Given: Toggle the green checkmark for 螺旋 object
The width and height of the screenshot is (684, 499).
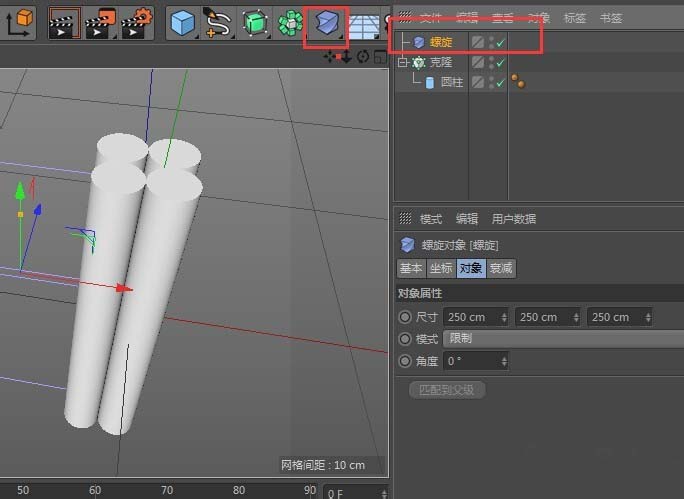Looking at the screenshot, I should click(x=500, y=42).
